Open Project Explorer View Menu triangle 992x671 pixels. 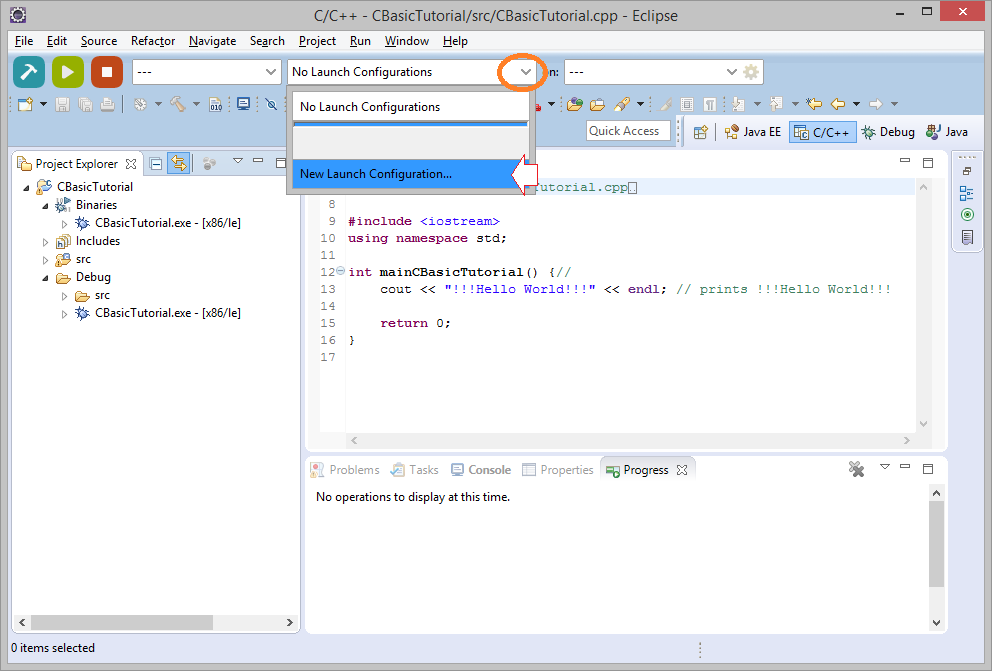pyautogui.click(x=238, y=161)
